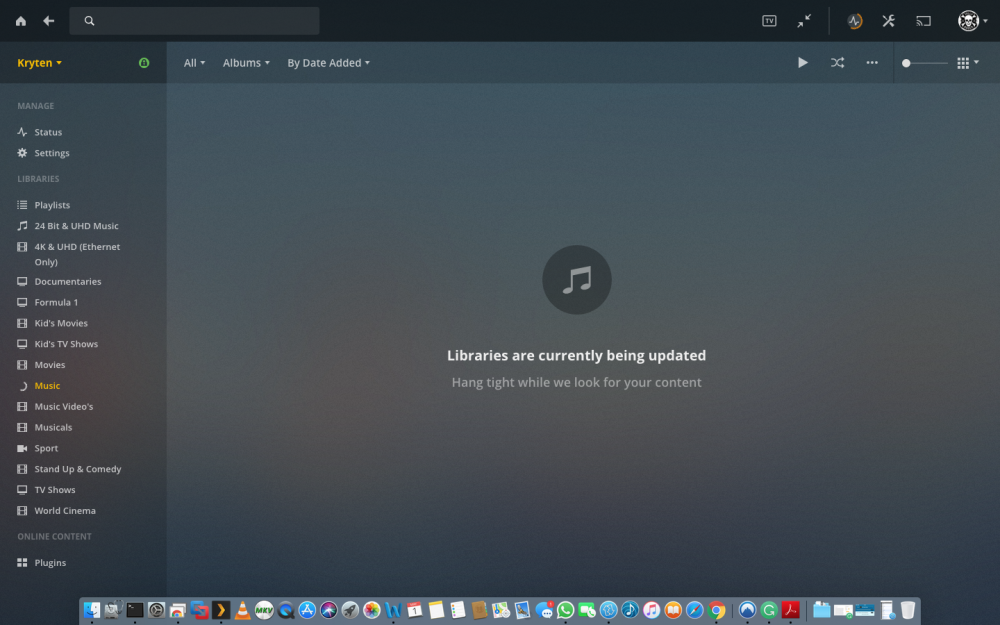Open the Plex chevron app in dock

(221, 610)
